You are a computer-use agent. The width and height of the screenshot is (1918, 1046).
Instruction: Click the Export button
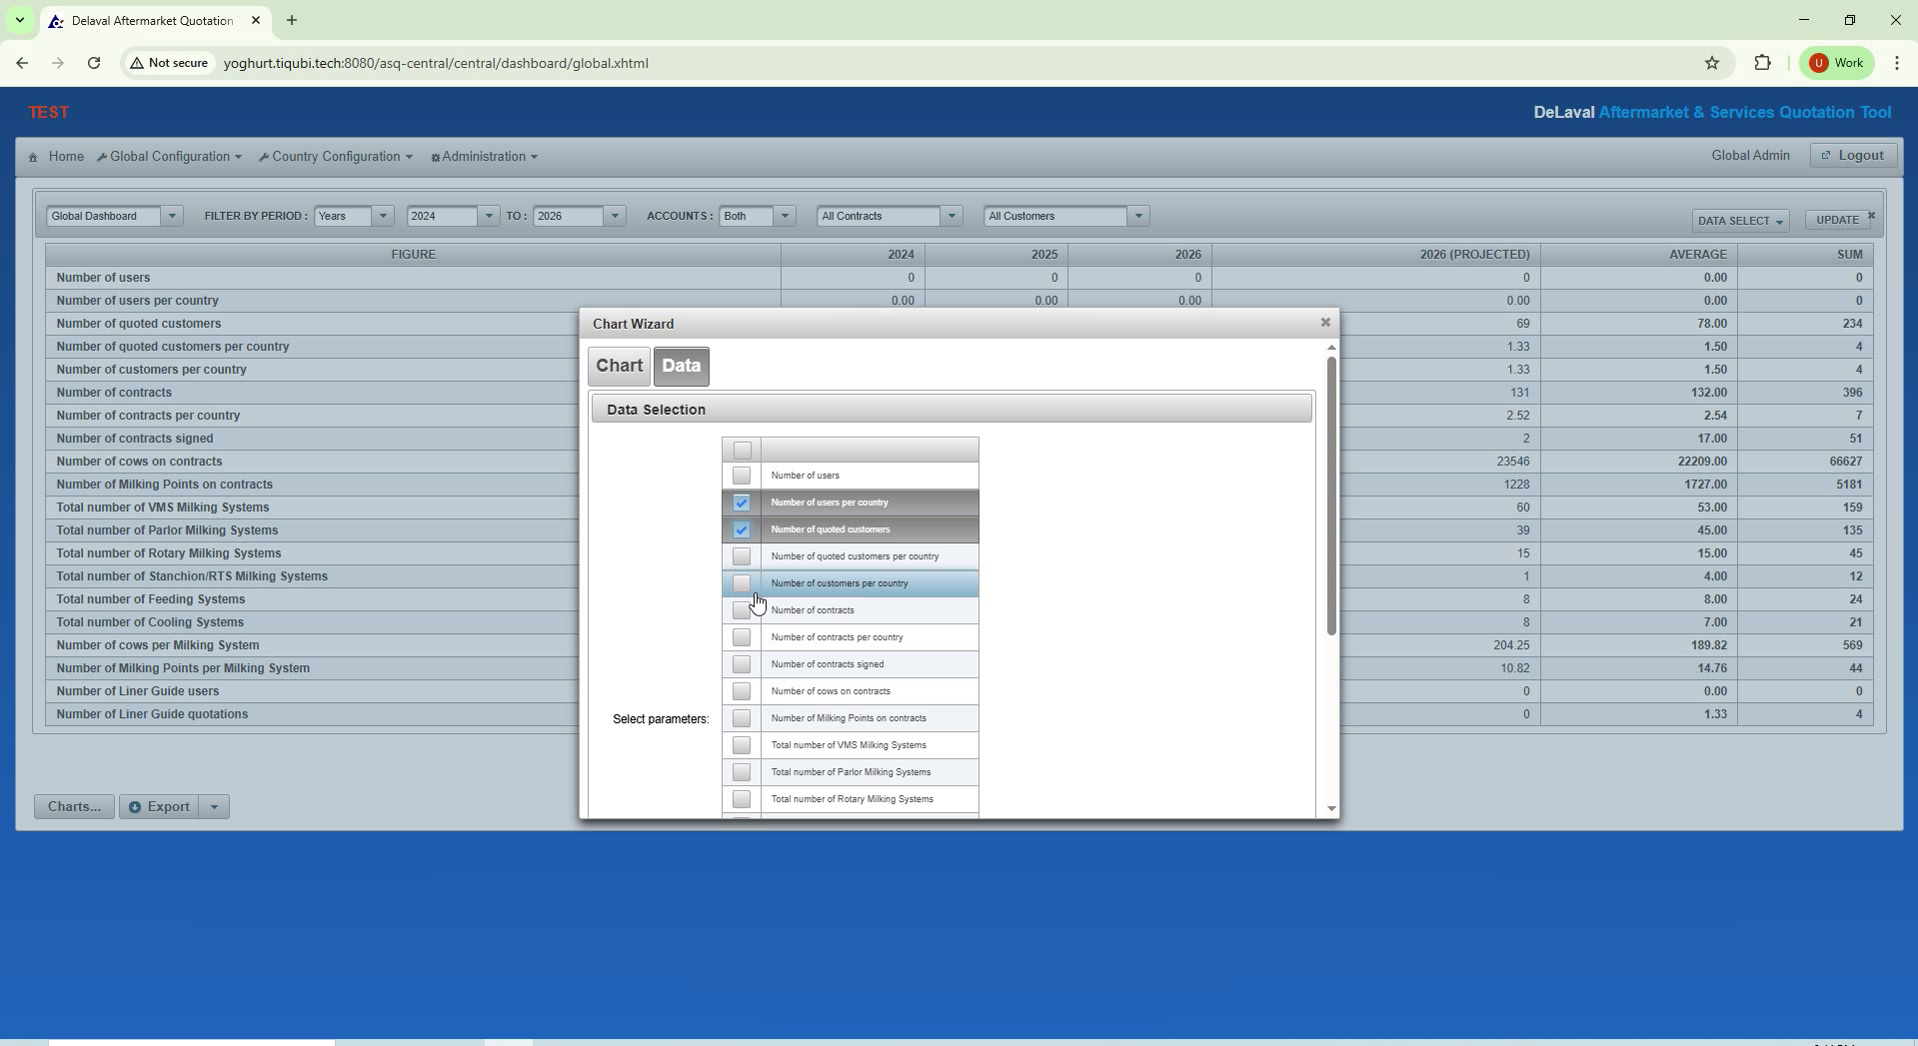(x=160, y=807)
